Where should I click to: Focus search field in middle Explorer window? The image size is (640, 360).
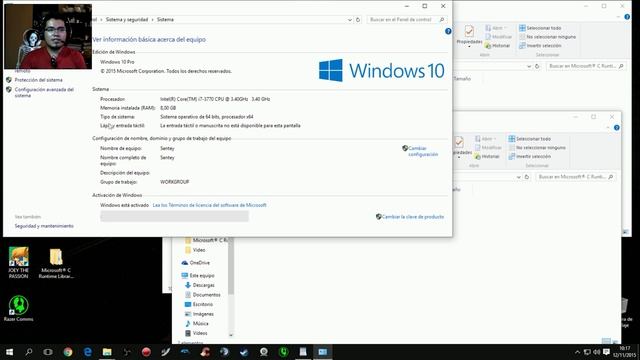576,177
